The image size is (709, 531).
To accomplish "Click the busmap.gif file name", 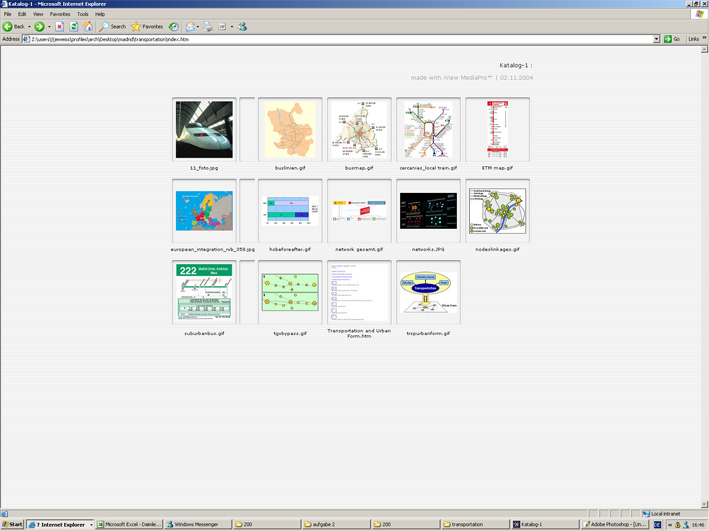I will (359, 168).
